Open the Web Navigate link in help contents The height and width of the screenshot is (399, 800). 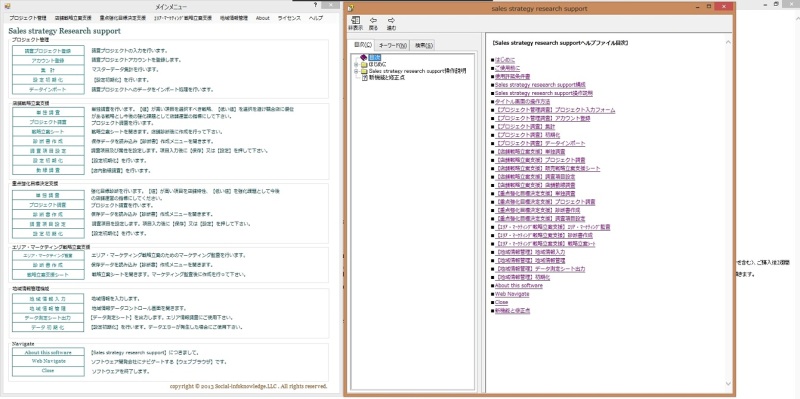512,294
